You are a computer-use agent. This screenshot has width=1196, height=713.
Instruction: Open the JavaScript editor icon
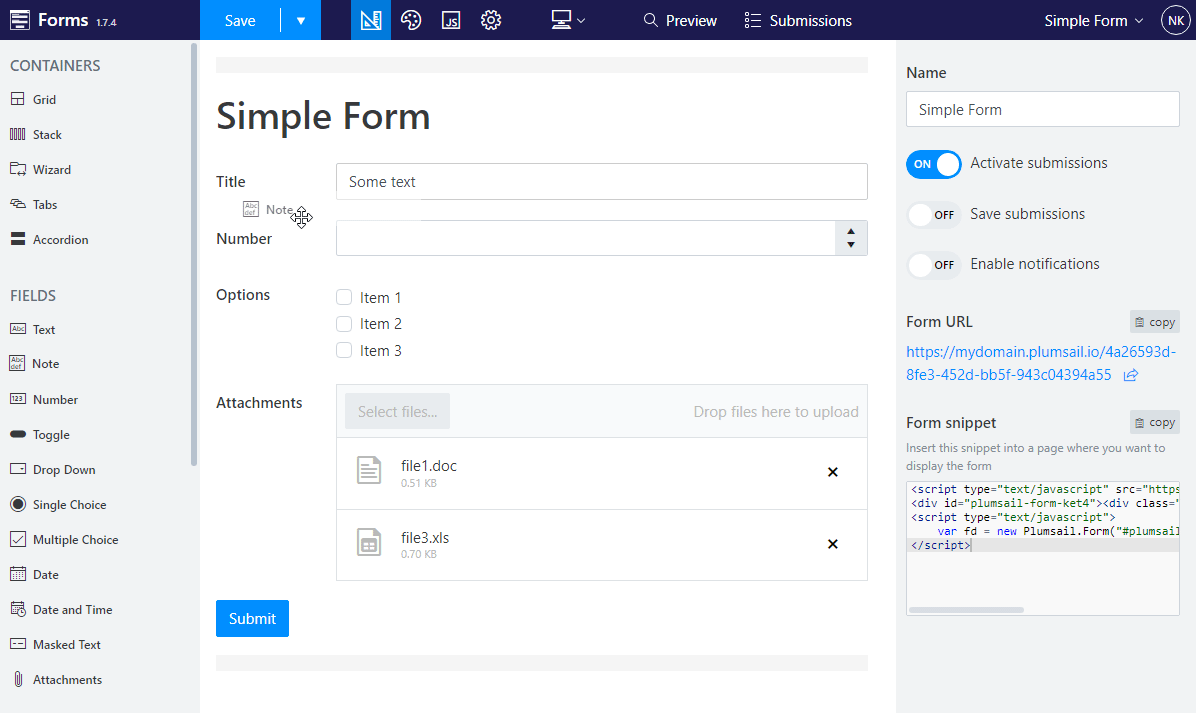[451, 20]
